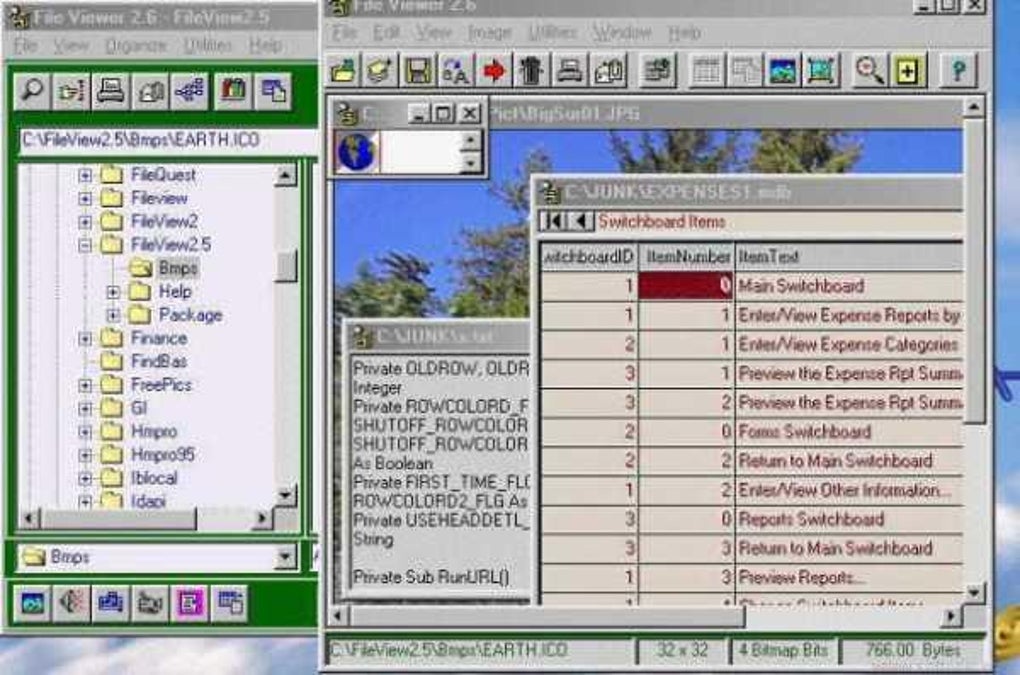Open help using the question mark icon

956,70
